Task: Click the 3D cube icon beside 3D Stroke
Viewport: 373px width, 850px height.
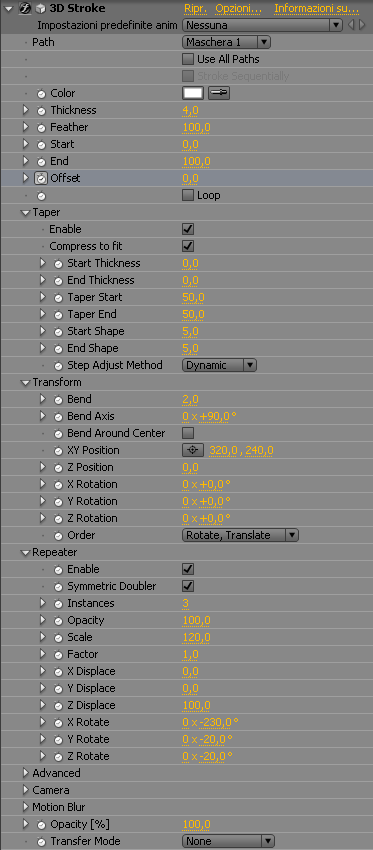Action: [x=41, y=8]
